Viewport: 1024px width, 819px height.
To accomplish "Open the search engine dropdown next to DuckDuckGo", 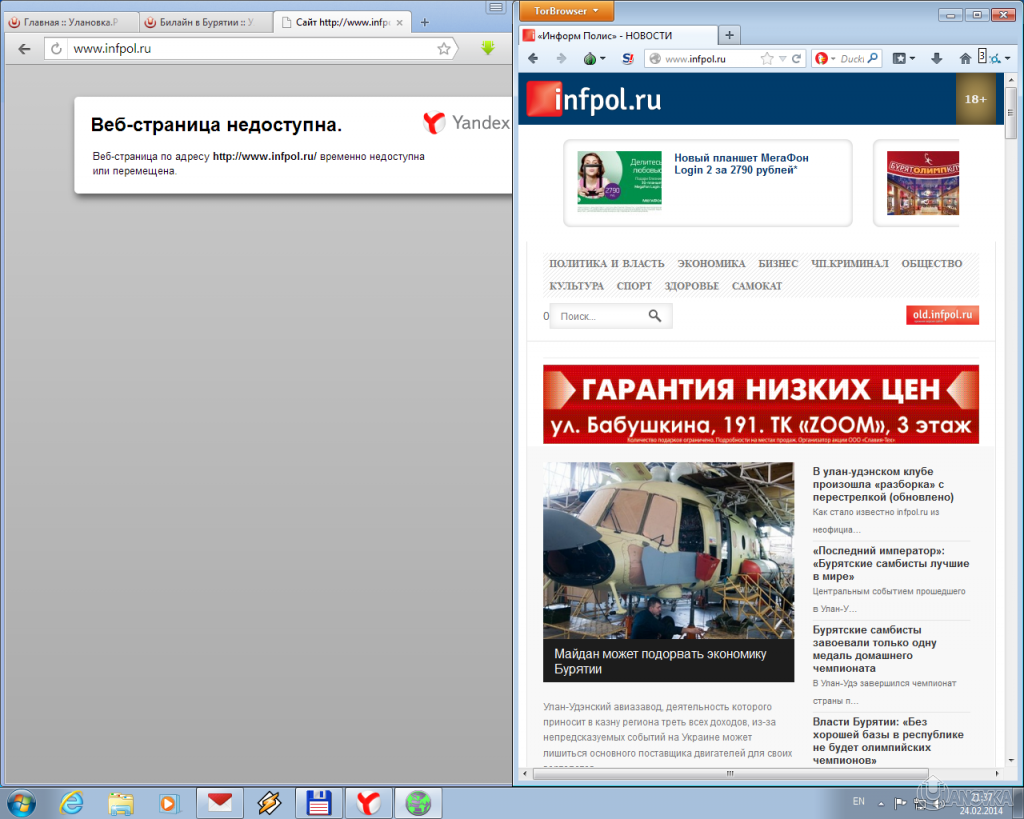I will [x=833, y=58].
